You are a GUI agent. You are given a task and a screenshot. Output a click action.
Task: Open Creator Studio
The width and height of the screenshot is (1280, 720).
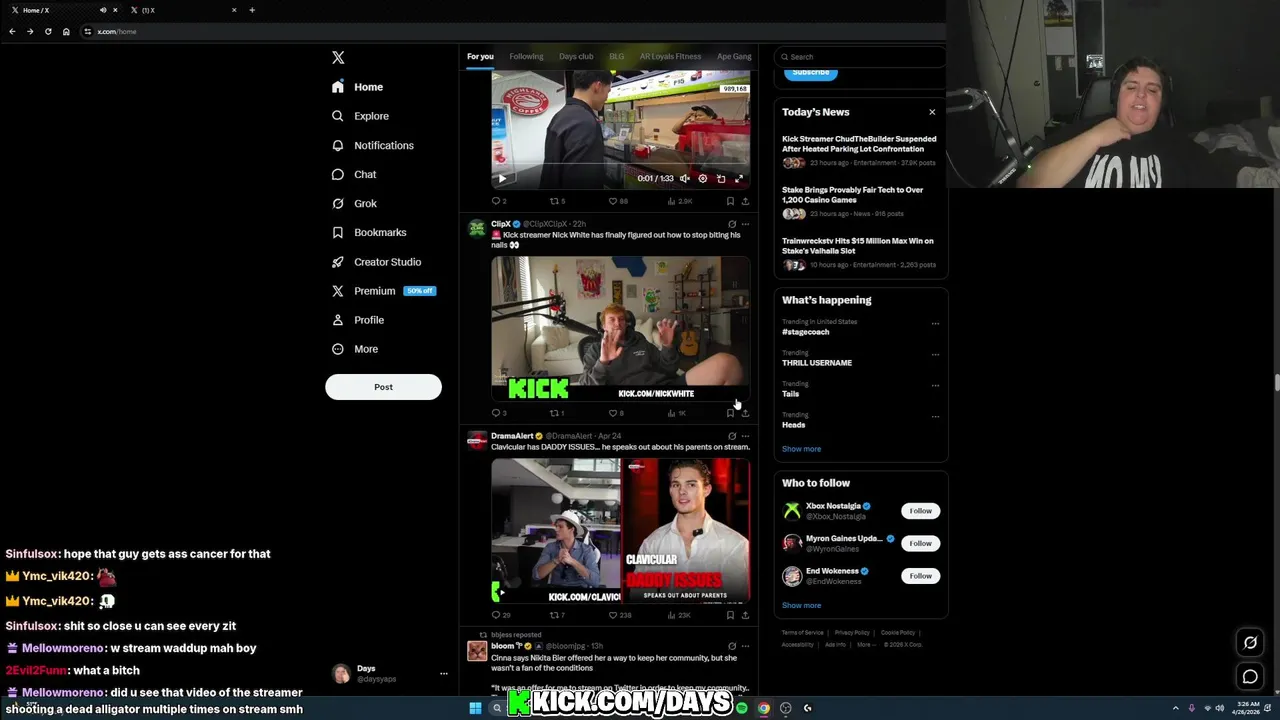click(x=376, y=262)
